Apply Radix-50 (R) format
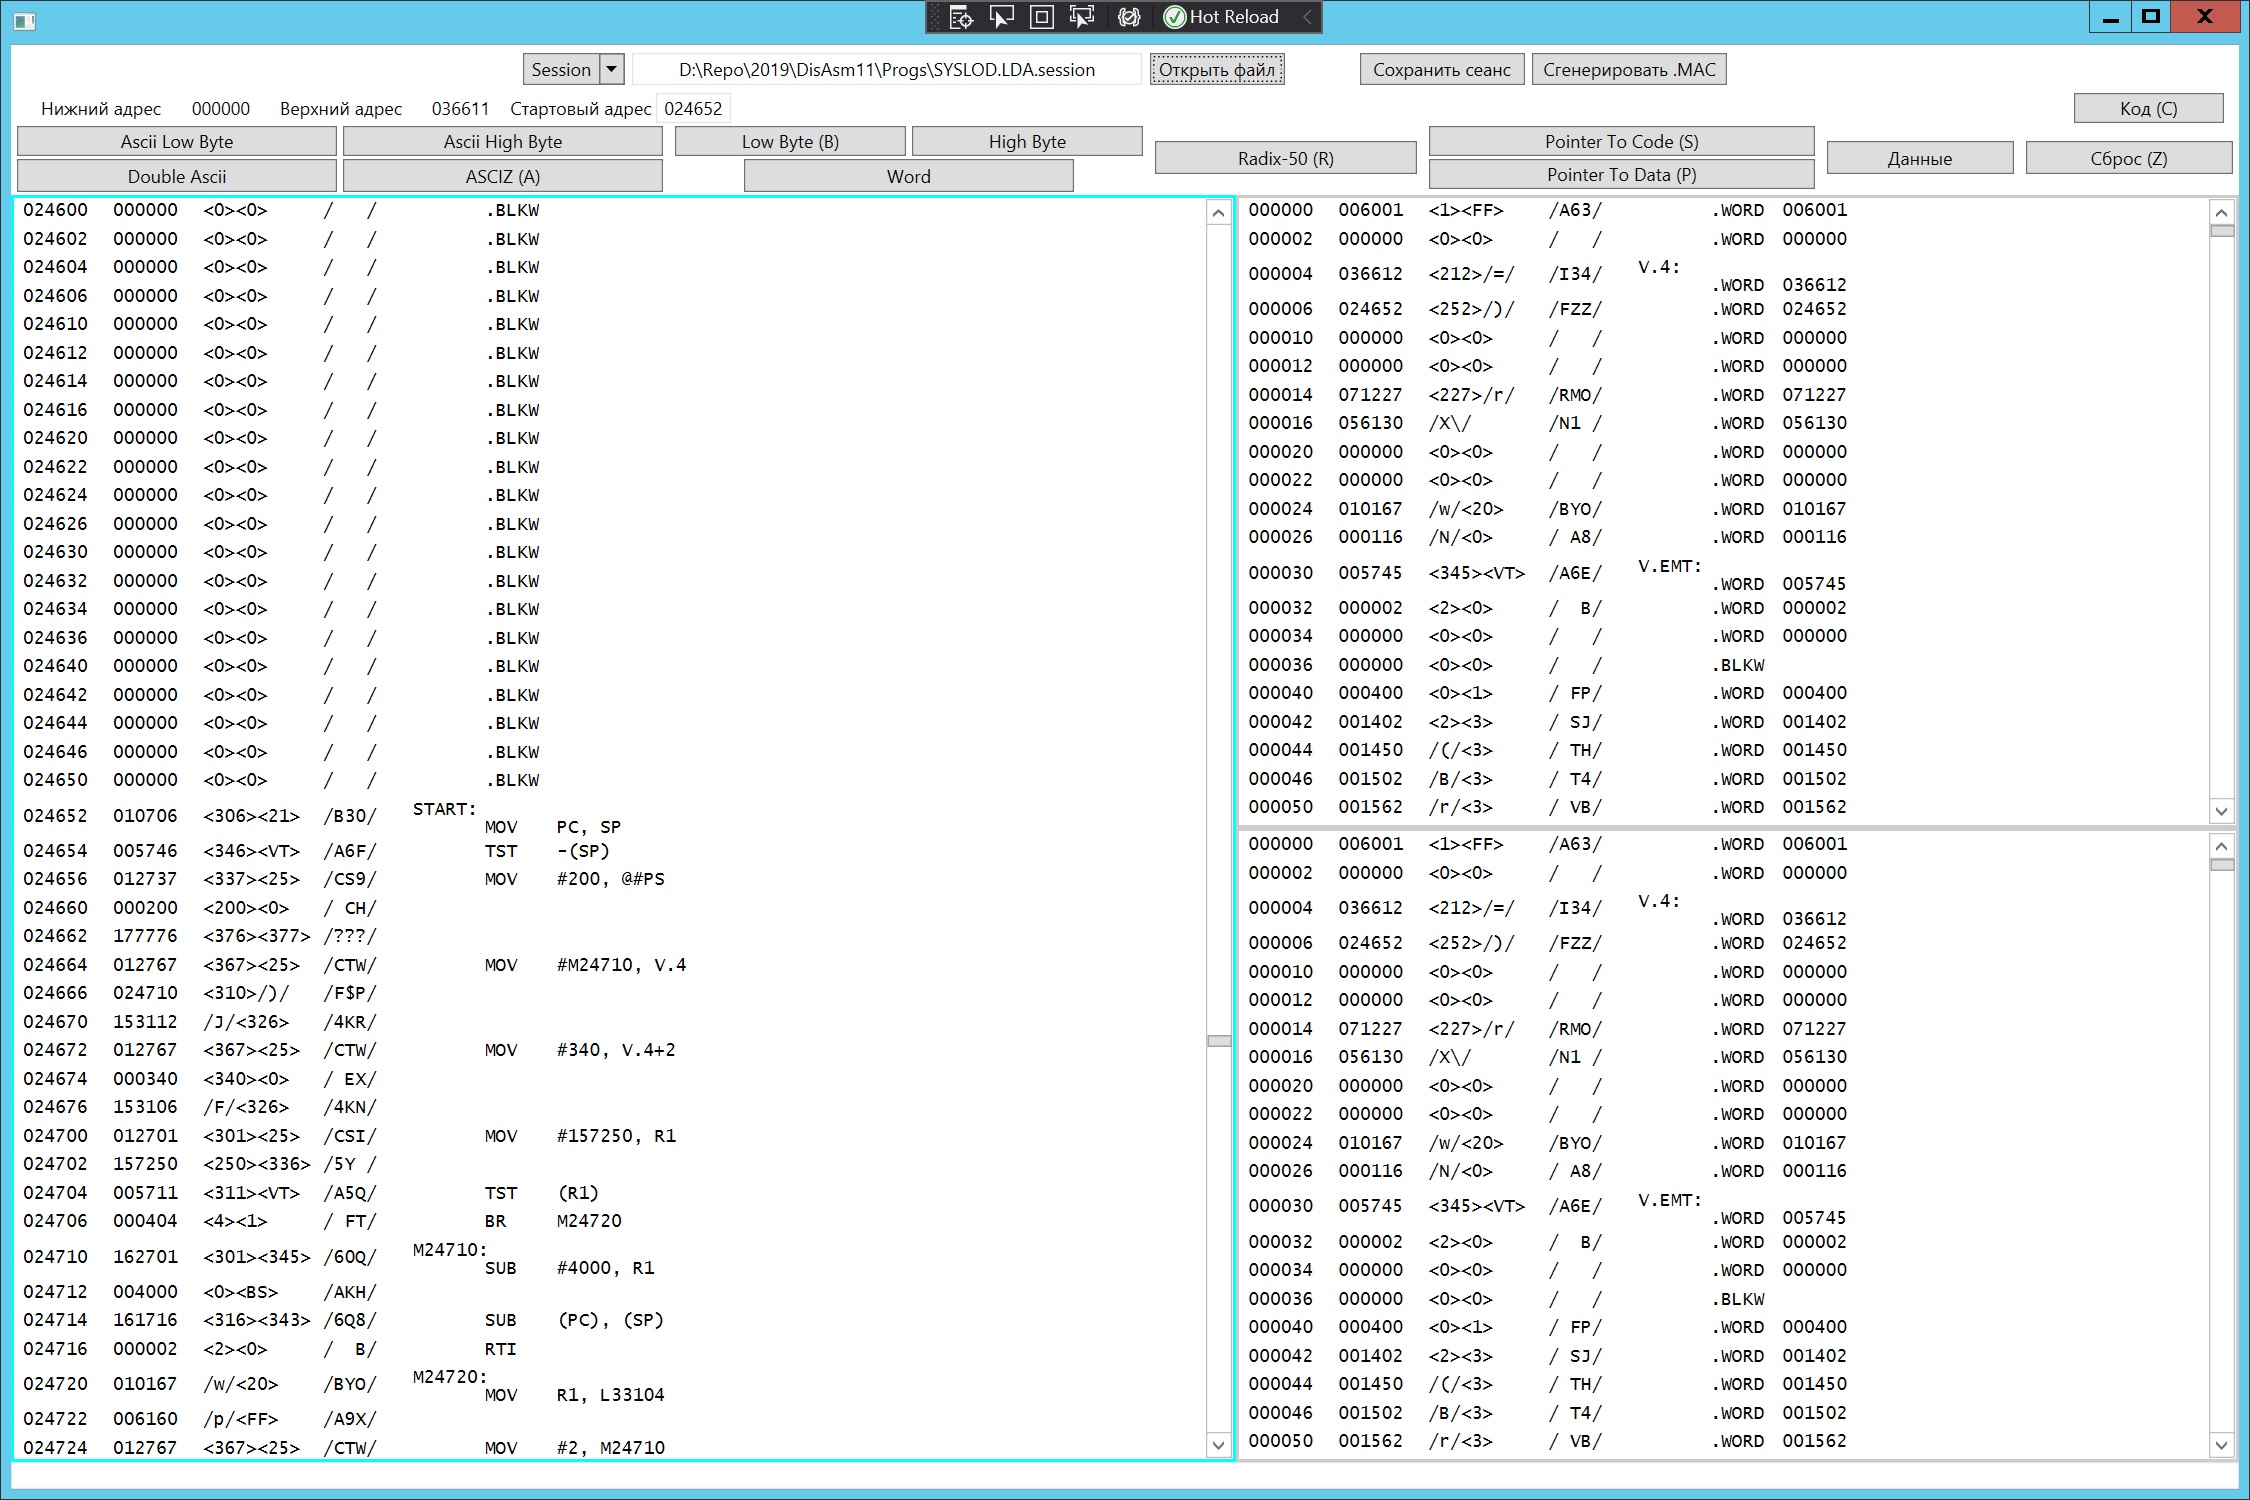 click(1285, 158)
